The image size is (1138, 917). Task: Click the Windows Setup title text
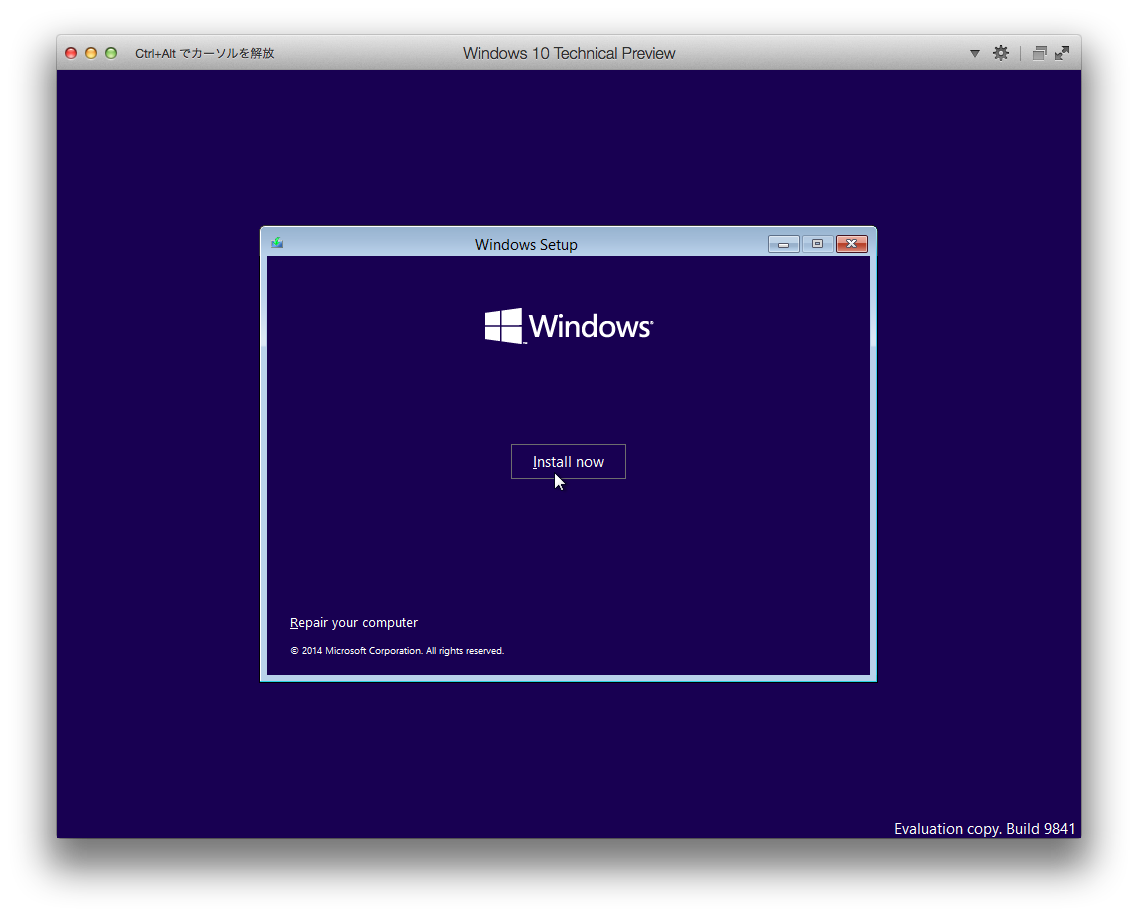click(x=526, y=245)
